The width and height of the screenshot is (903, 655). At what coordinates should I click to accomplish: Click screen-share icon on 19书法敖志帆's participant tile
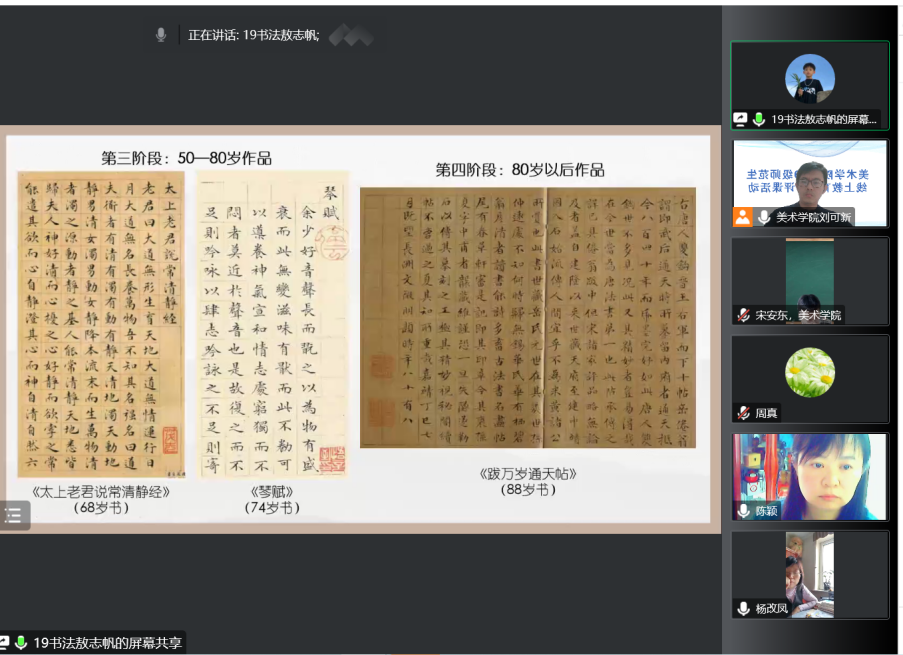pyautogui.click(x=741, y=119)
